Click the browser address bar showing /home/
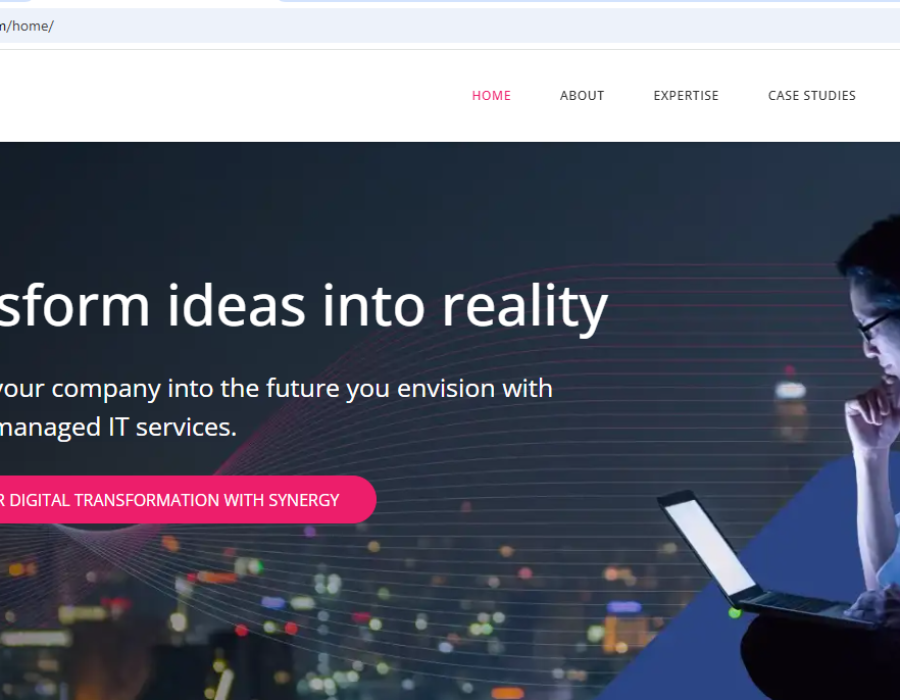Screen dimensions: 900x700 (x=450, y=26)
